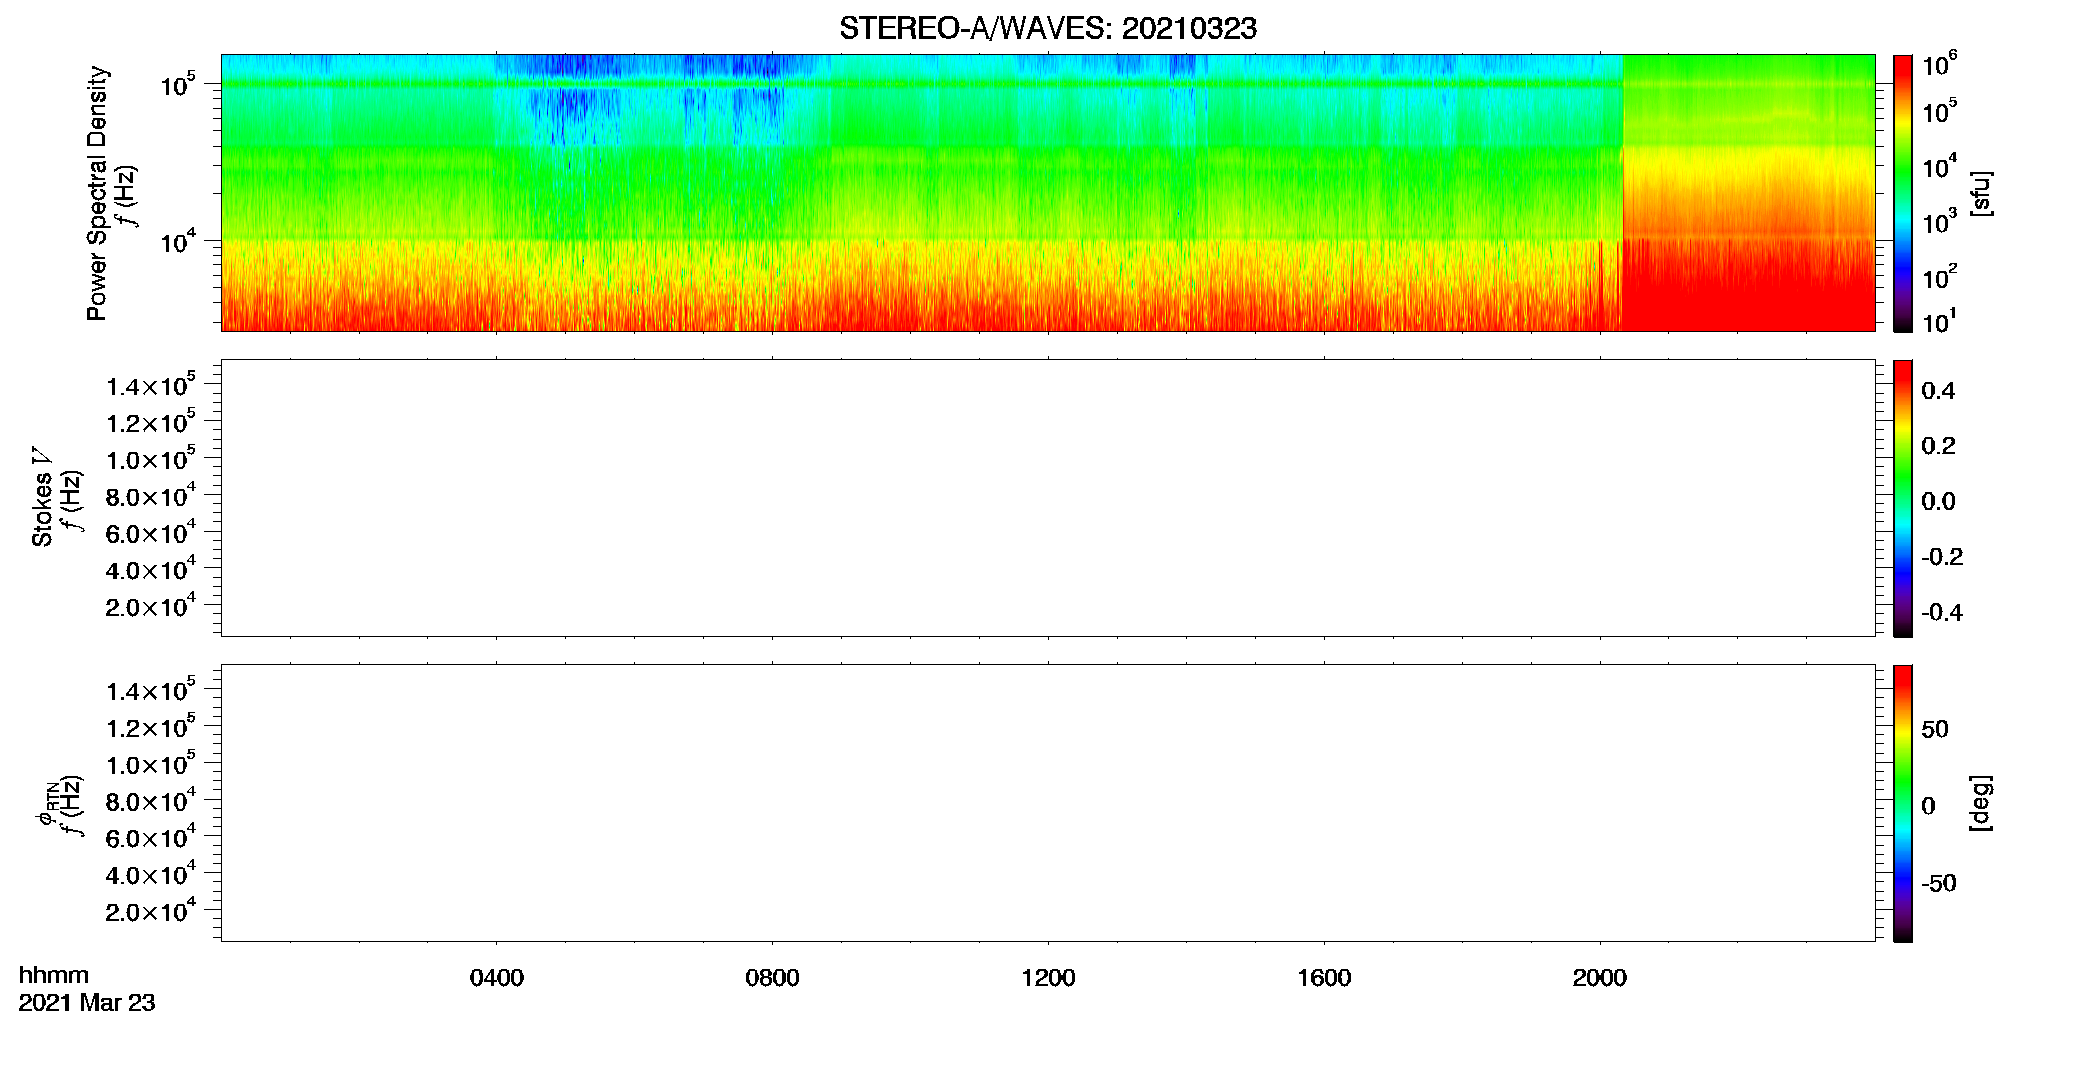This screenshot has height=1080, width=2096.
Task: Click the 1600 time axis label
Action: [1324, 978]
